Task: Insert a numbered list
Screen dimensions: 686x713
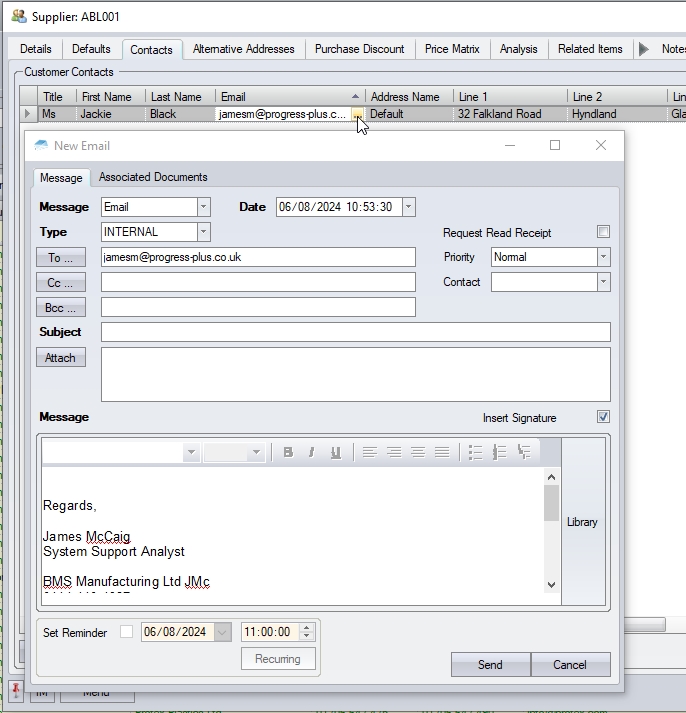Action: 500,453
